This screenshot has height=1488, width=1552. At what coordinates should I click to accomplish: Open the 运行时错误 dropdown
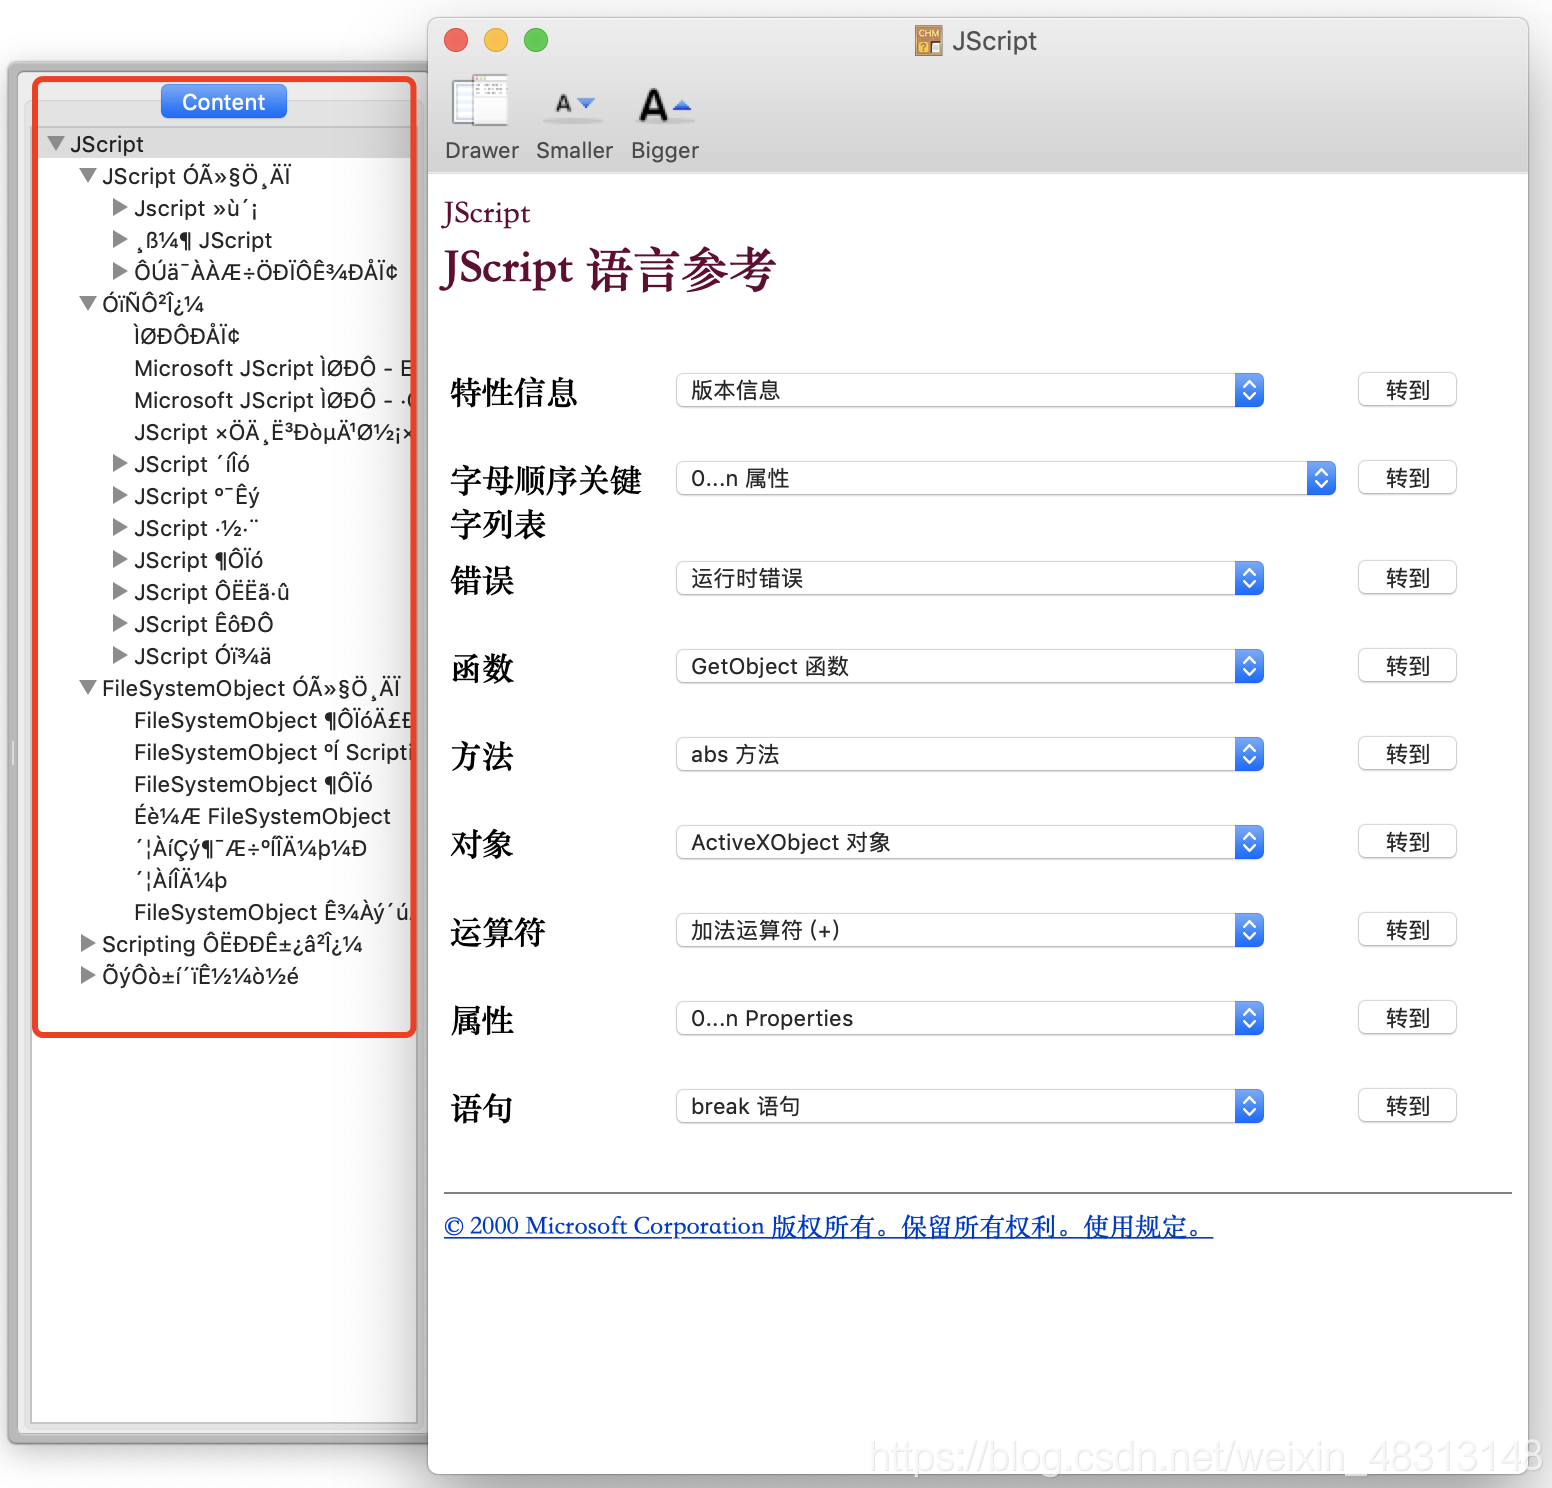point(970,578)
